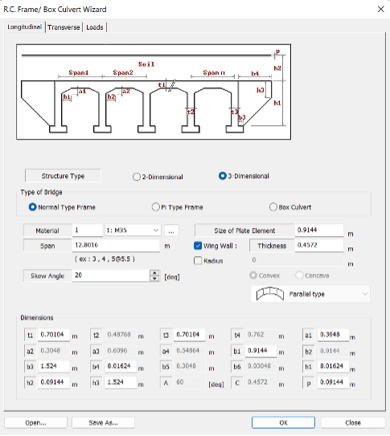Increase Skew Angle using up arrow
The height and width of the screenshot is (436, 390).
[154, 273]
